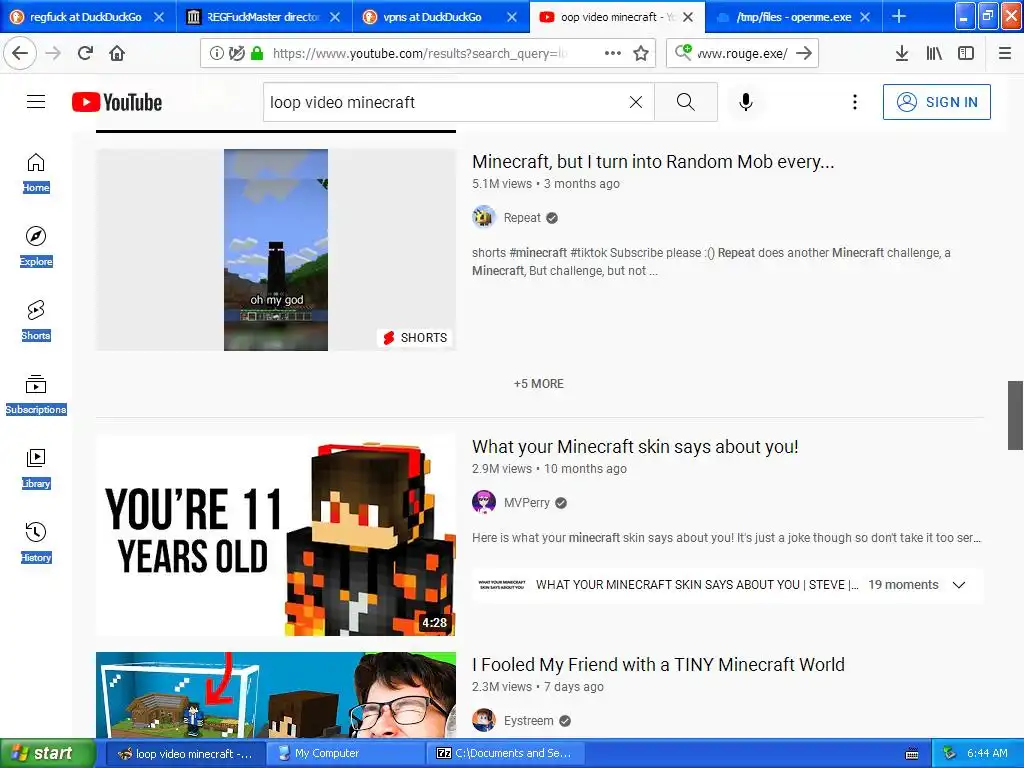The height and width of the screenshot is (768, 1024).
Task: Go to YouTube home via logo
Action: point(117,102)
